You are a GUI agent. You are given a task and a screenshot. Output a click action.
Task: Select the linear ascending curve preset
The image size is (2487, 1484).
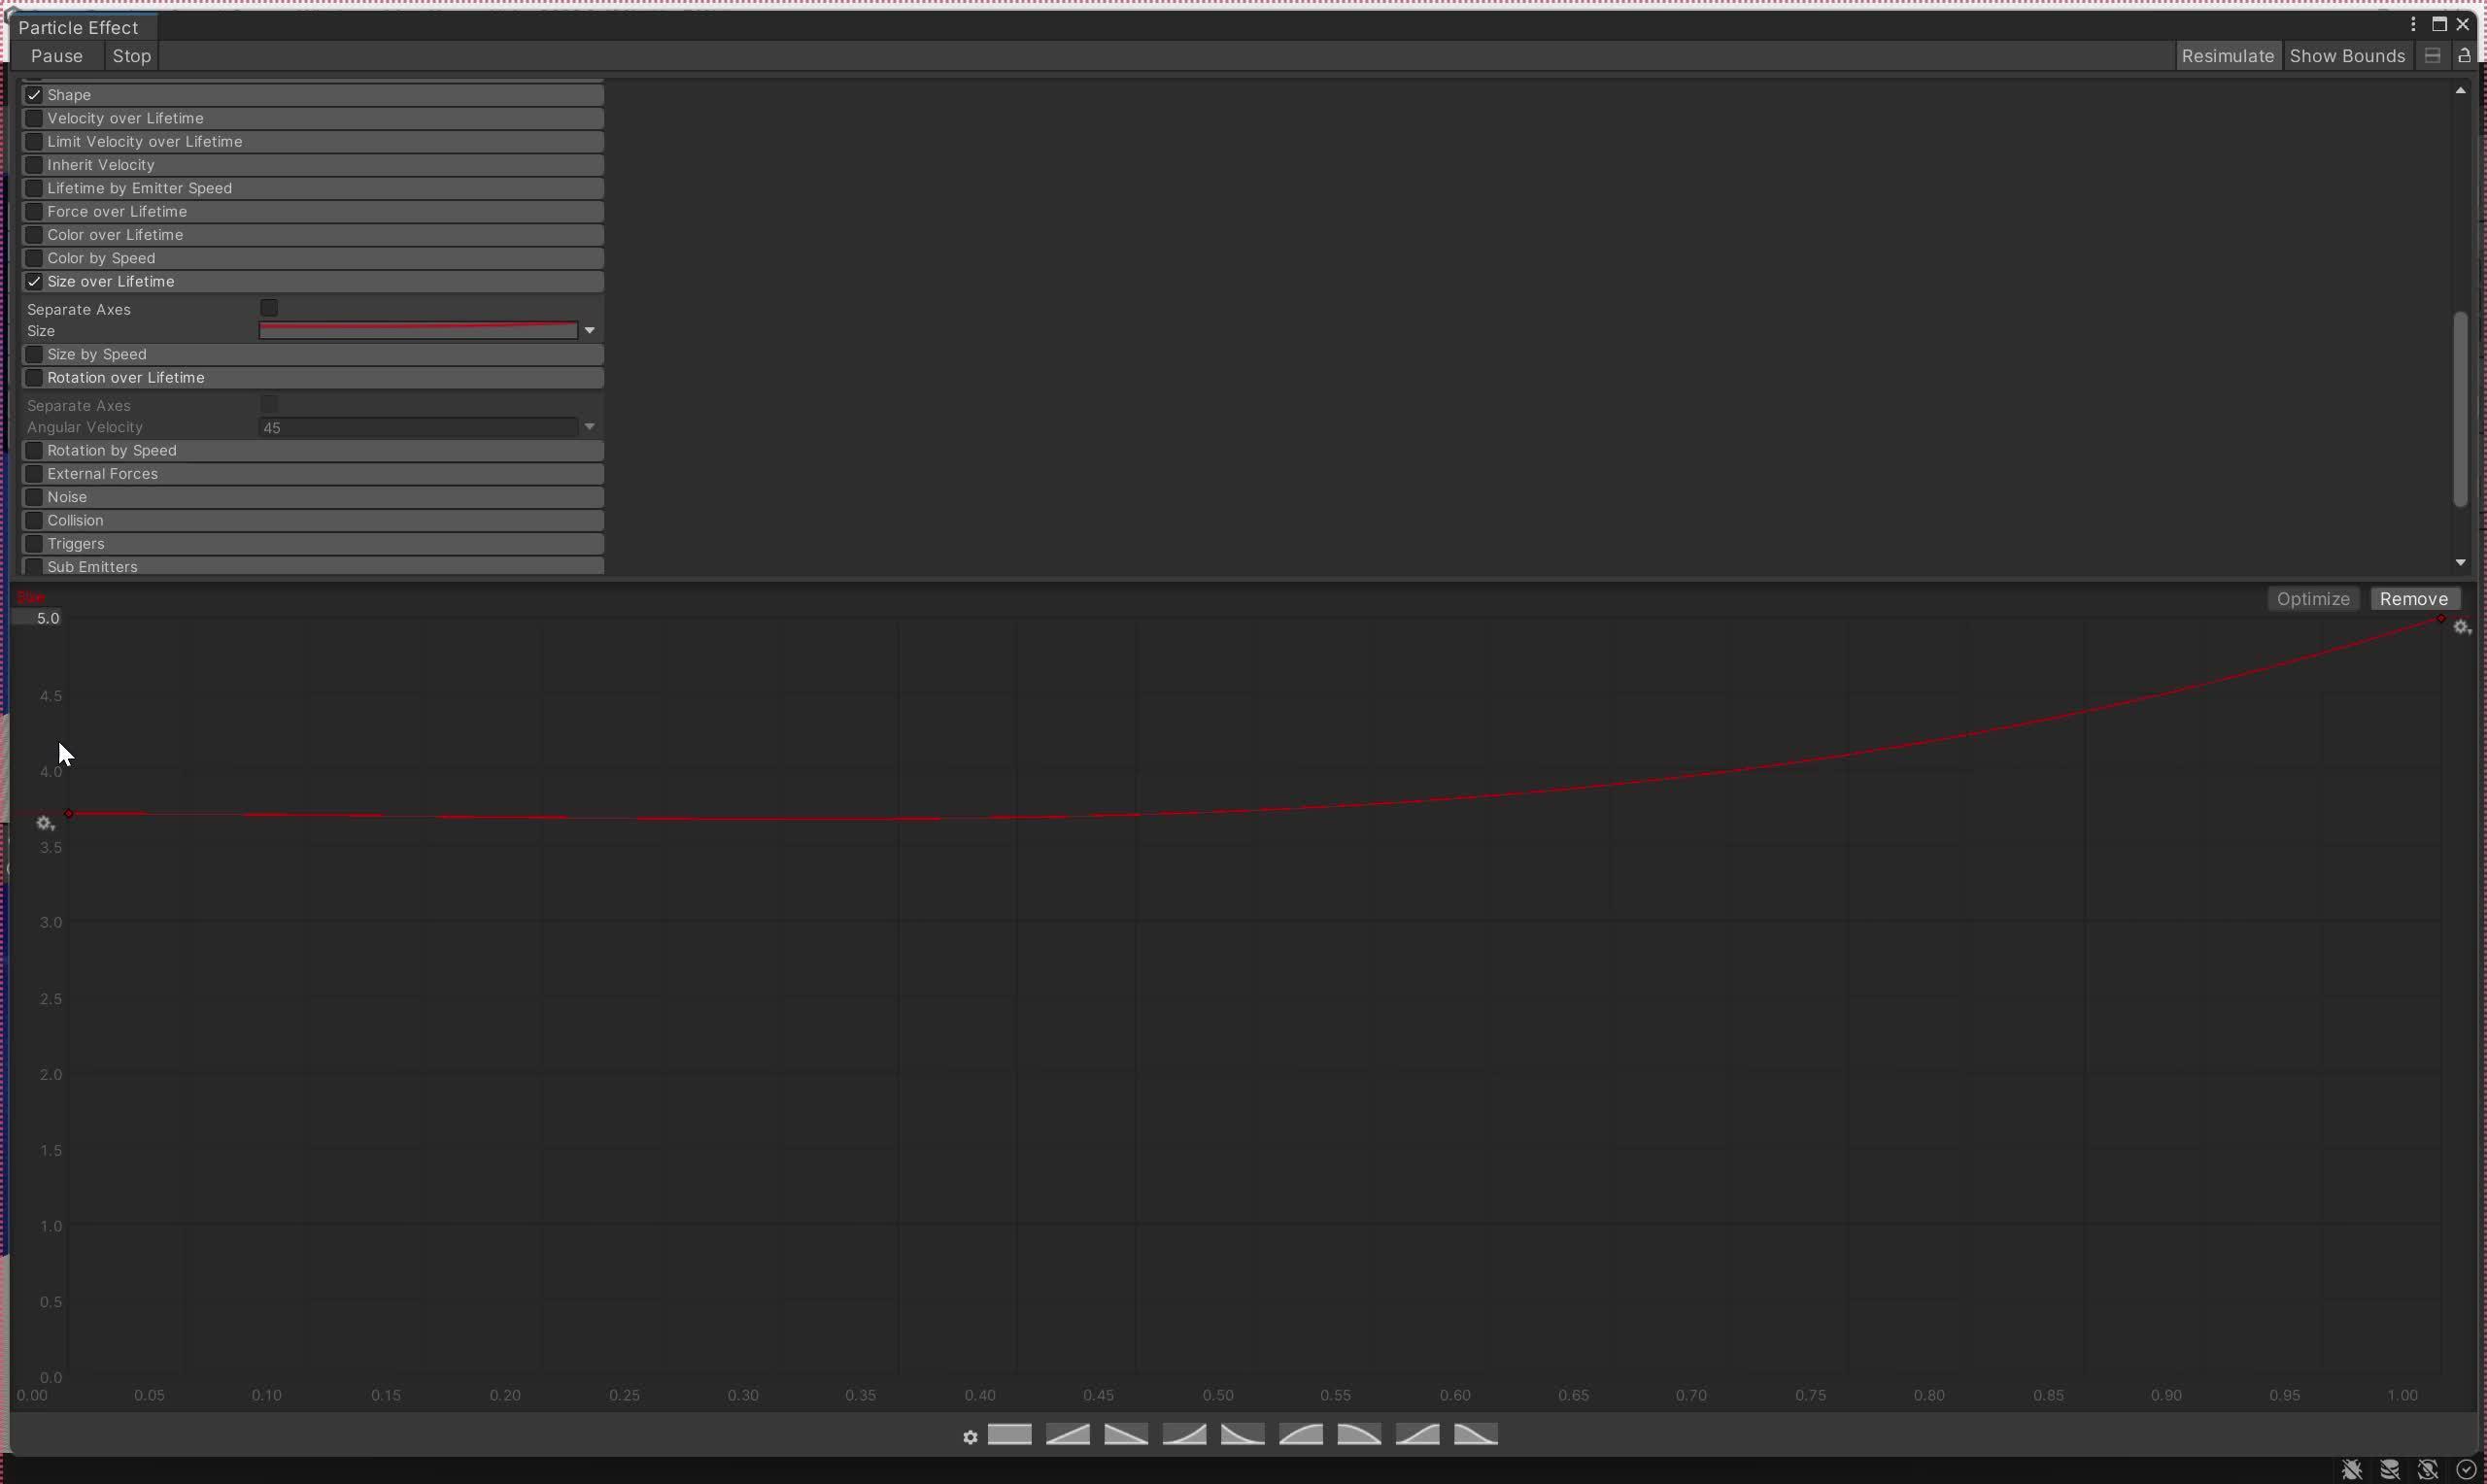pyautogui.click(x=1068, y=1434)
